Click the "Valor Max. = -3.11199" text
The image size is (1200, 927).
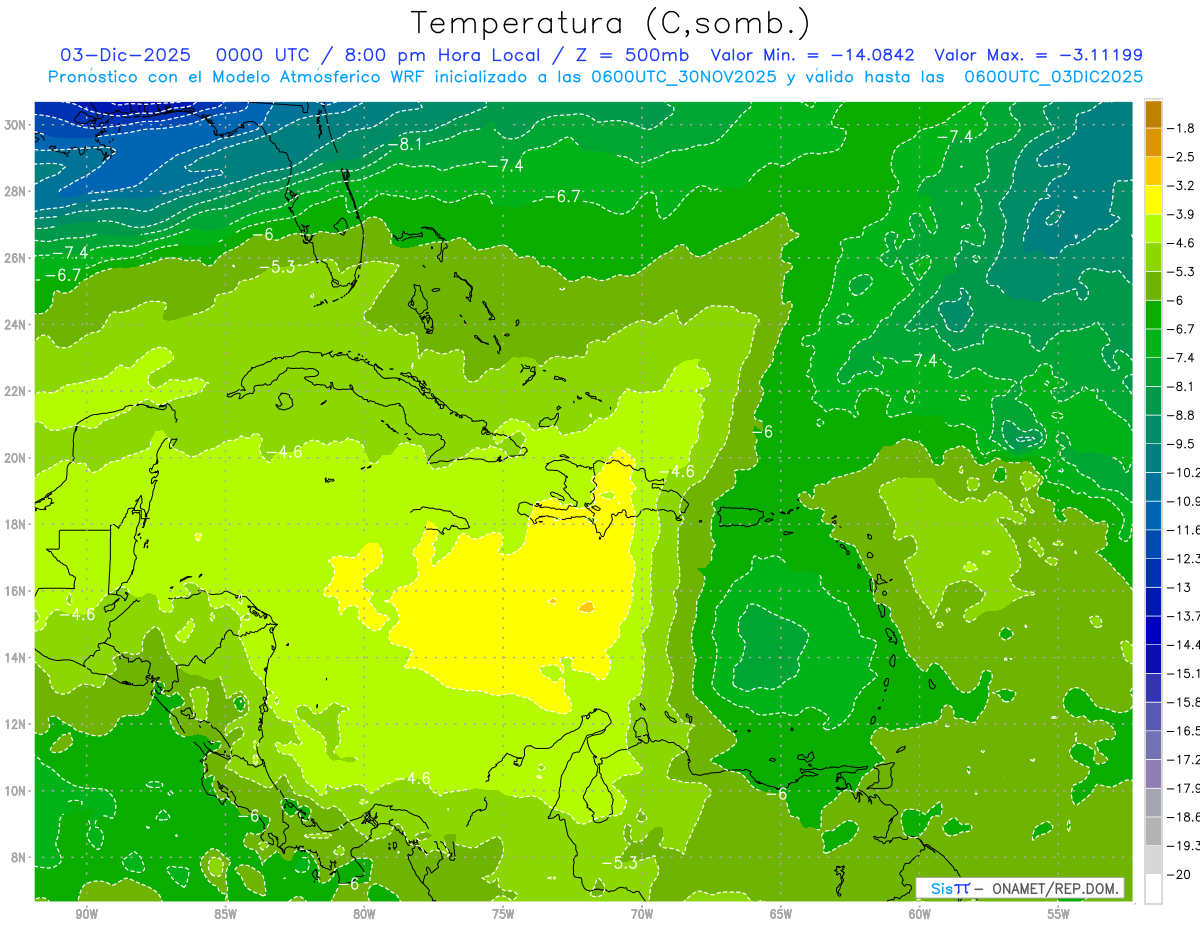pyautogui.click(x=1038, y=55)
